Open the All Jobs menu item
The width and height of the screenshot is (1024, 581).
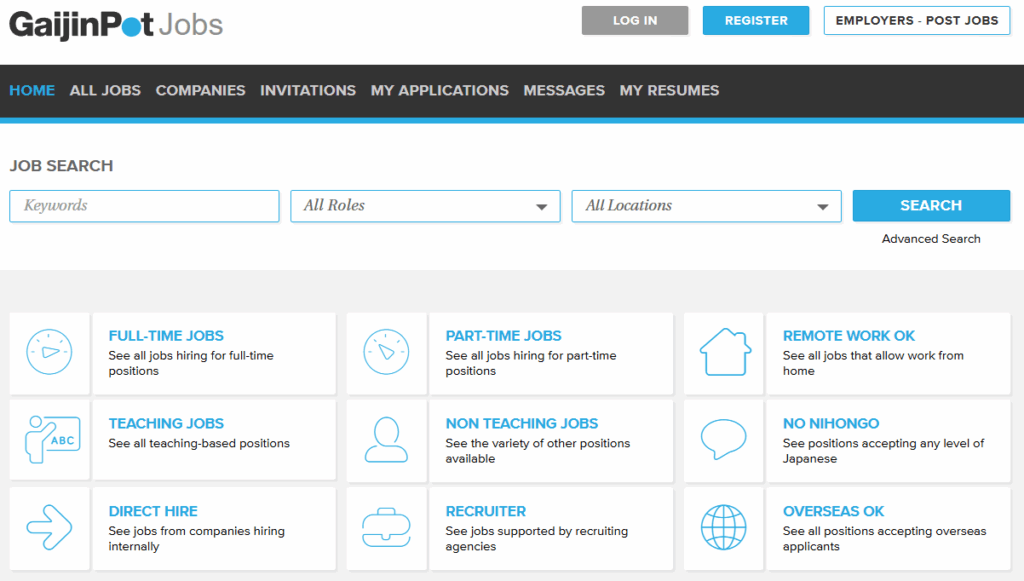click(x=105, y=90)
